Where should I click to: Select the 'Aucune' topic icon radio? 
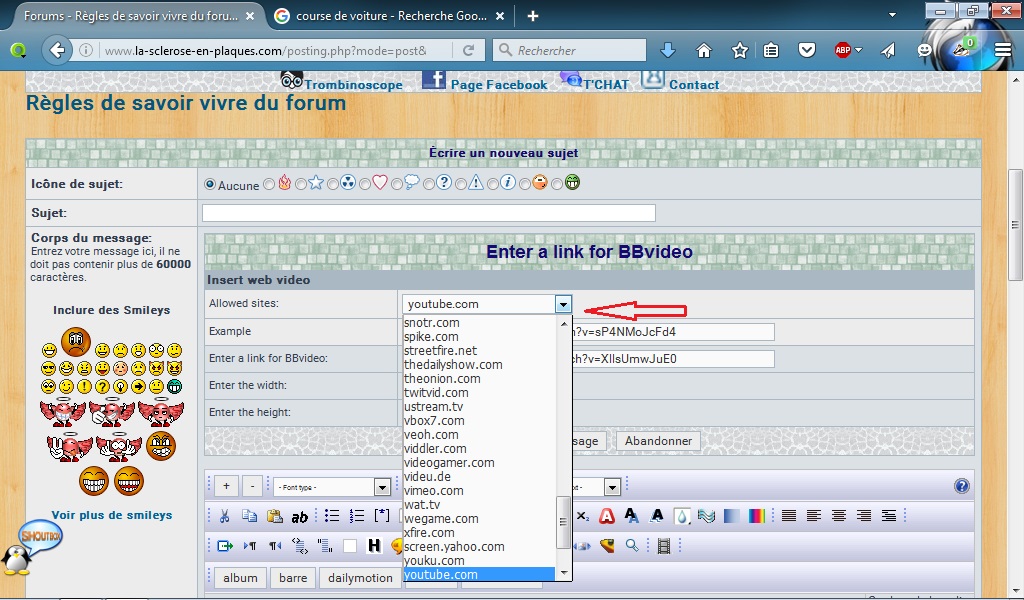[210, 185]
